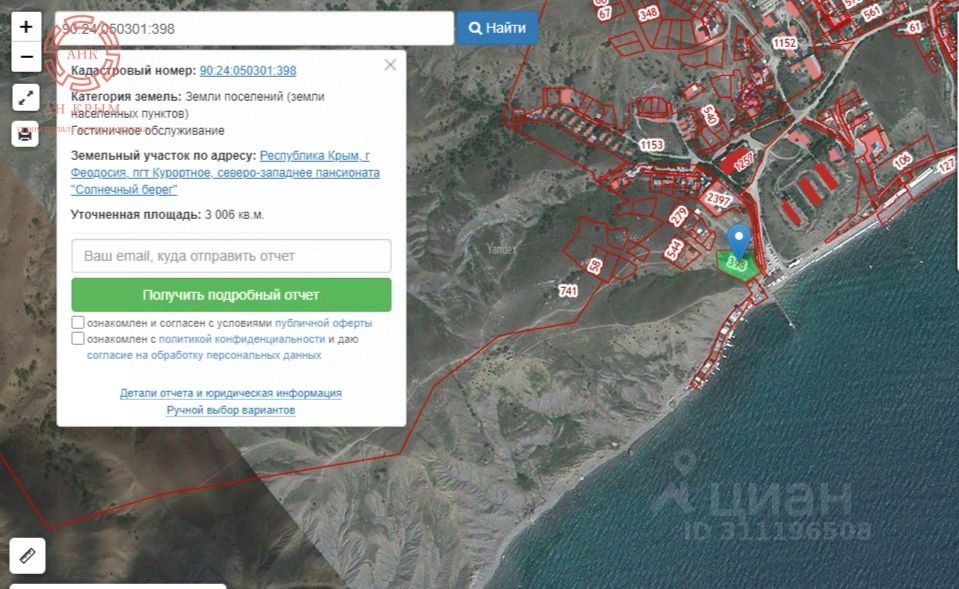Click parcel label 348 on map

point(648,13)
